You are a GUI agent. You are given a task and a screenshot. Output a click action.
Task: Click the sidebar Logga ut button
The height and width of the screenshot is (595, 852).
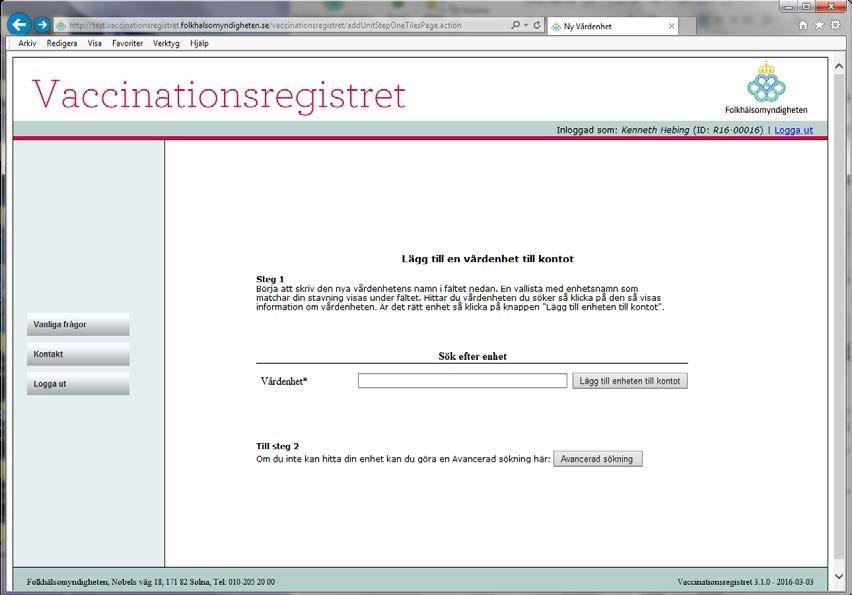coord(78,384)
